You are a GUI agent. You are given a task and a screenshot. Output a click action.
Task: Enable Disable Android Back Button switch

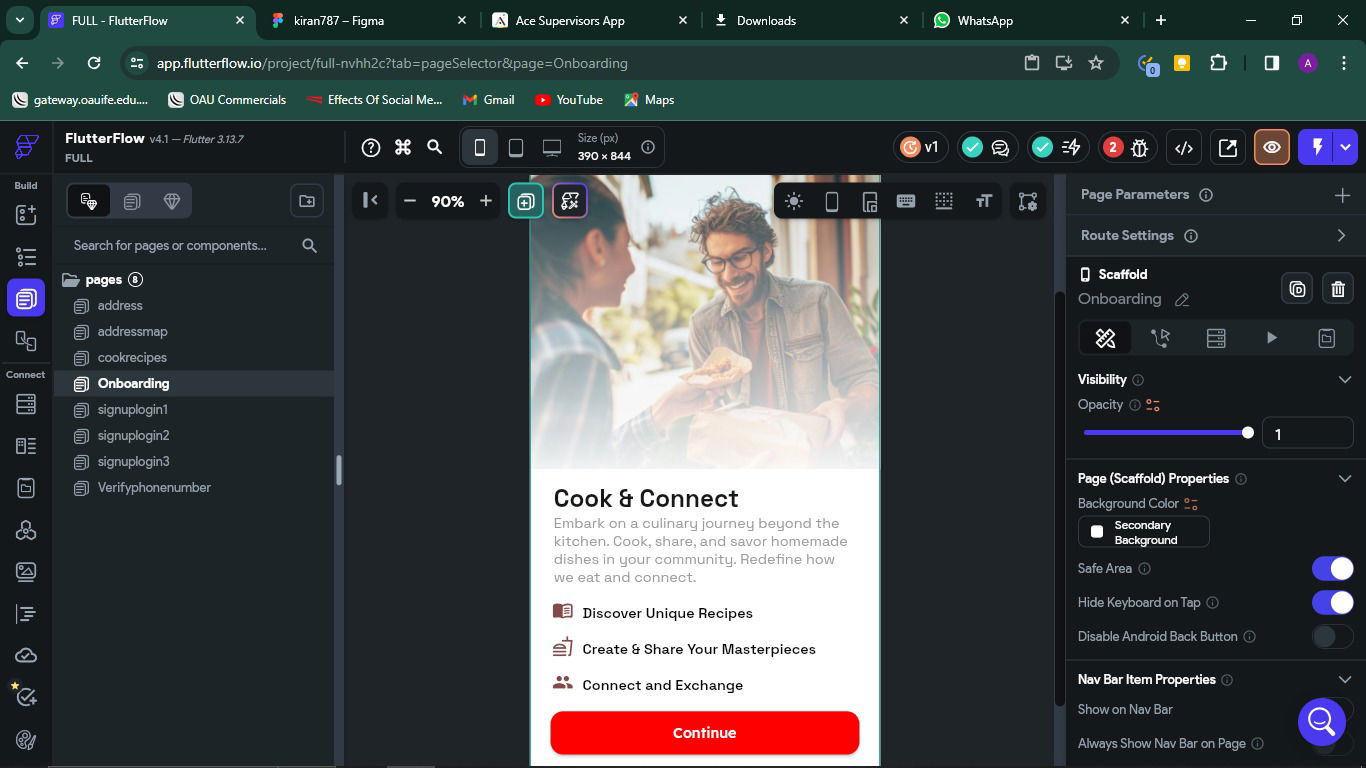tap(1332, 636)
